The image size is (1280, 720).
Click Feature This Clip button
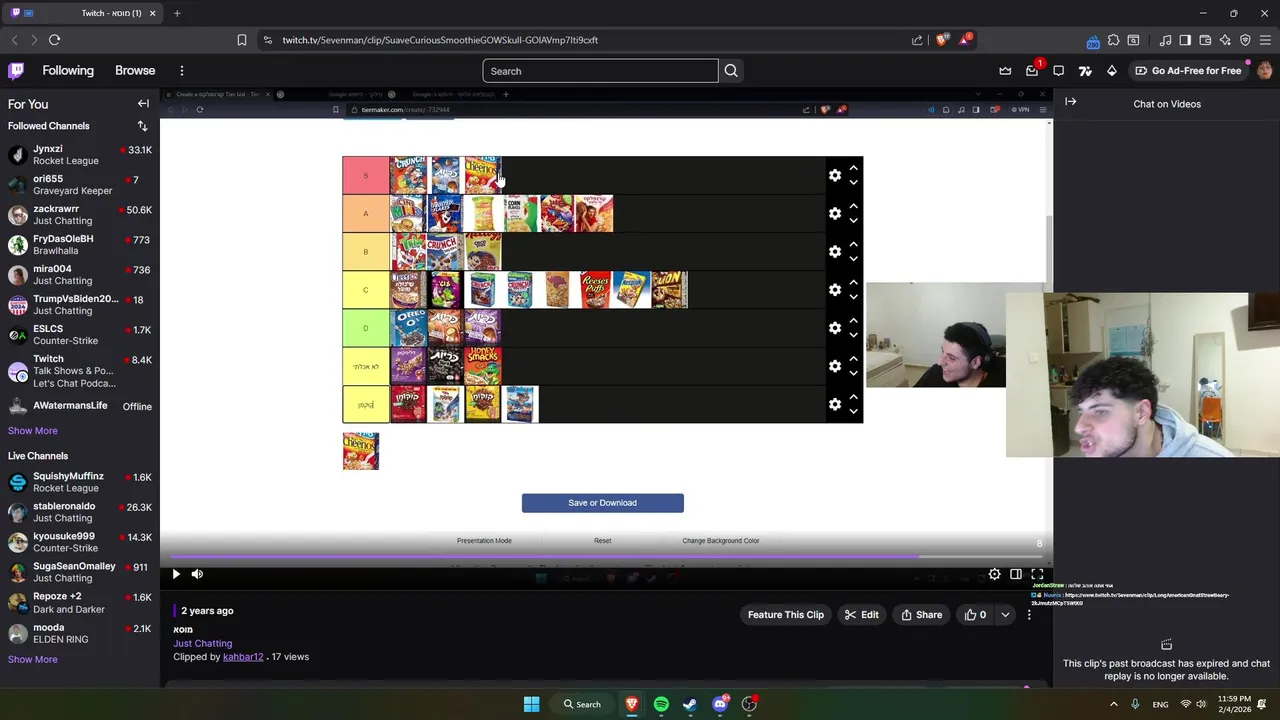[x=786, y=615]
